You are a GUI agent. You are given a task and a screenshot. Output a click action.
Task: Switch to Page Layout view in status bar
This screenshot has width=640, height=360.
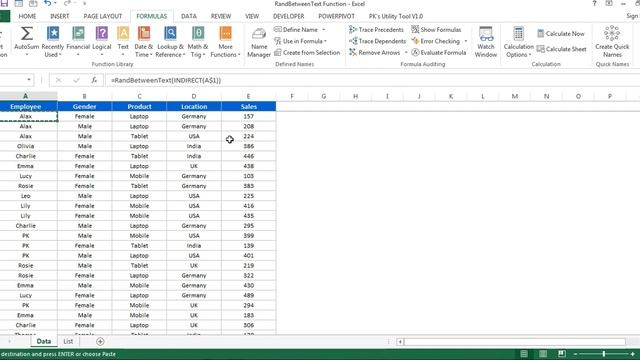pyautogui.click(x=543, y=354)
